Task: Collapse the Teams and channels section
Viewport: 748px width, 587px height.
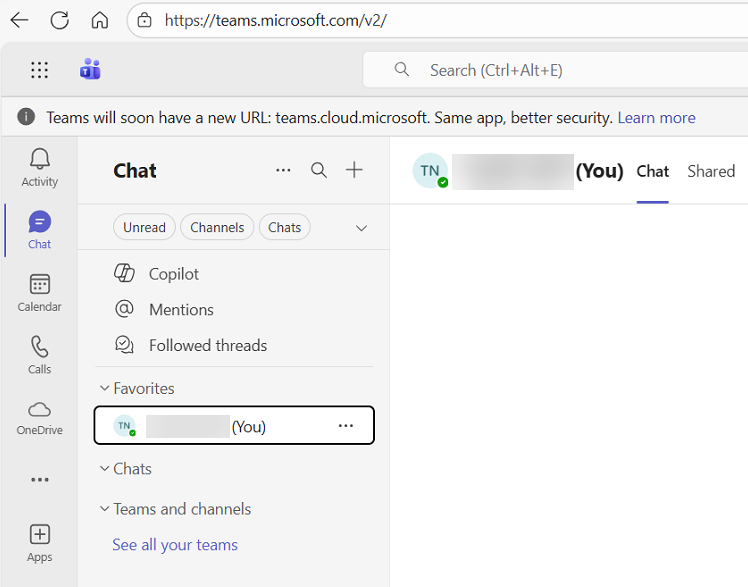Action: (104, 509)
